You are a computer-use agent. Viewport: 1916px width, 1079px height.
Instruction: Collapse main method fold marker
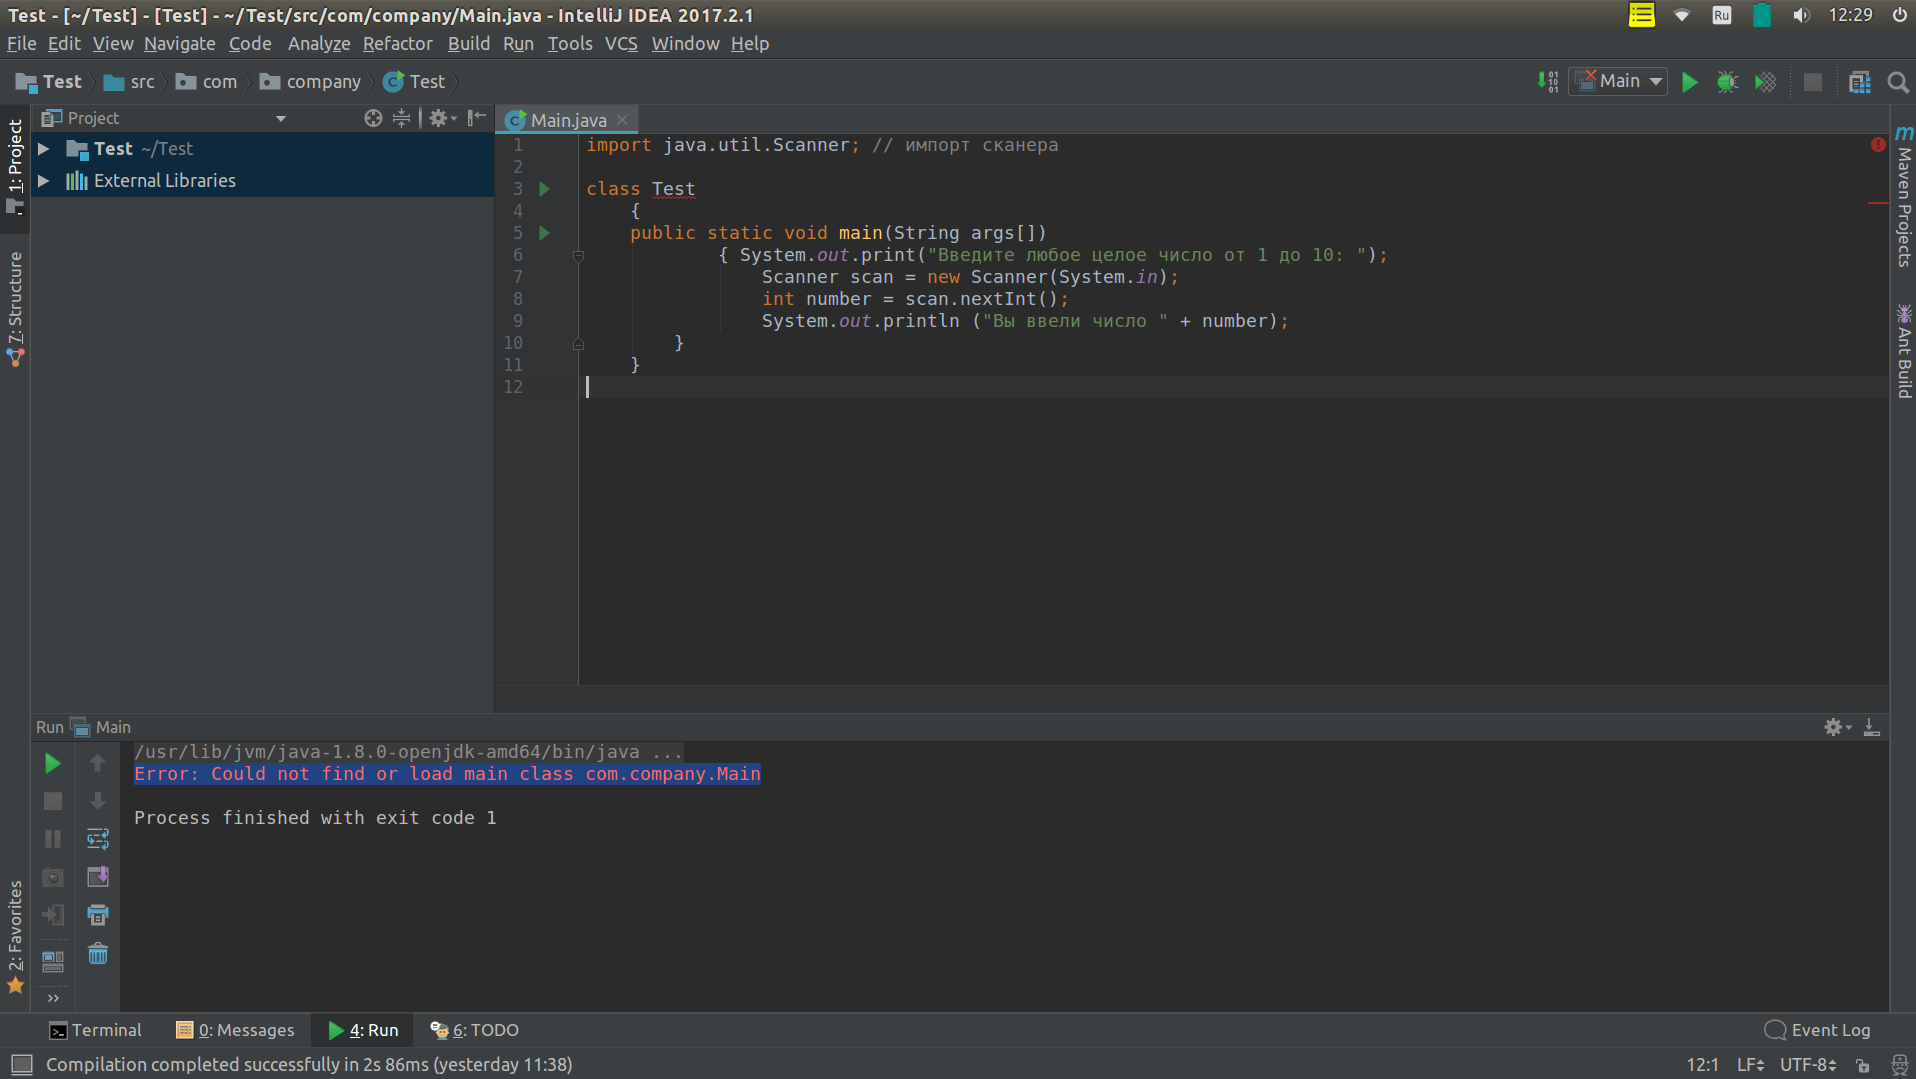point(578,256)
